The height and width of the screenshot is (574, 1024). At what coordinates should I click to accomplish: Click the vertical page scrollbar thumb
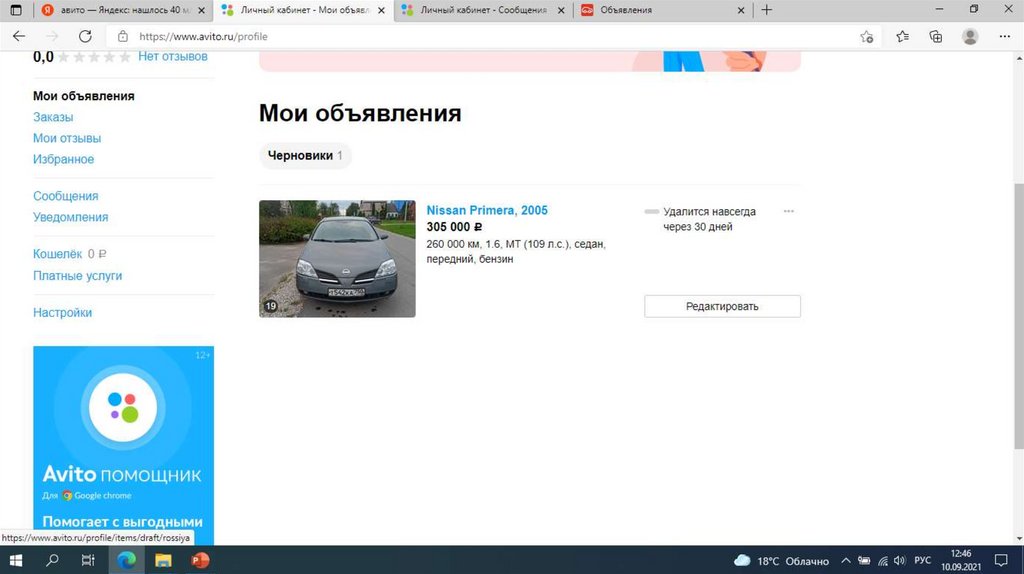(1019, 317)
